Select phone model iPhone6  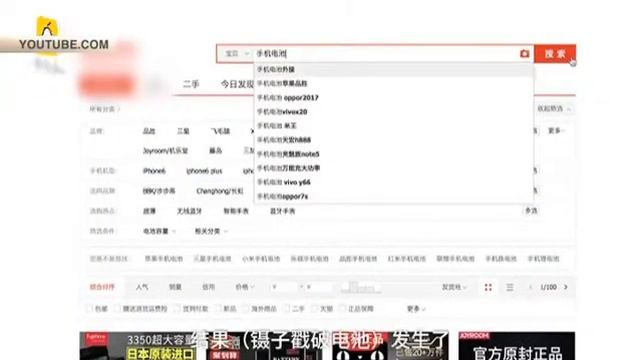pyautogui.click(x=154, y=171)
